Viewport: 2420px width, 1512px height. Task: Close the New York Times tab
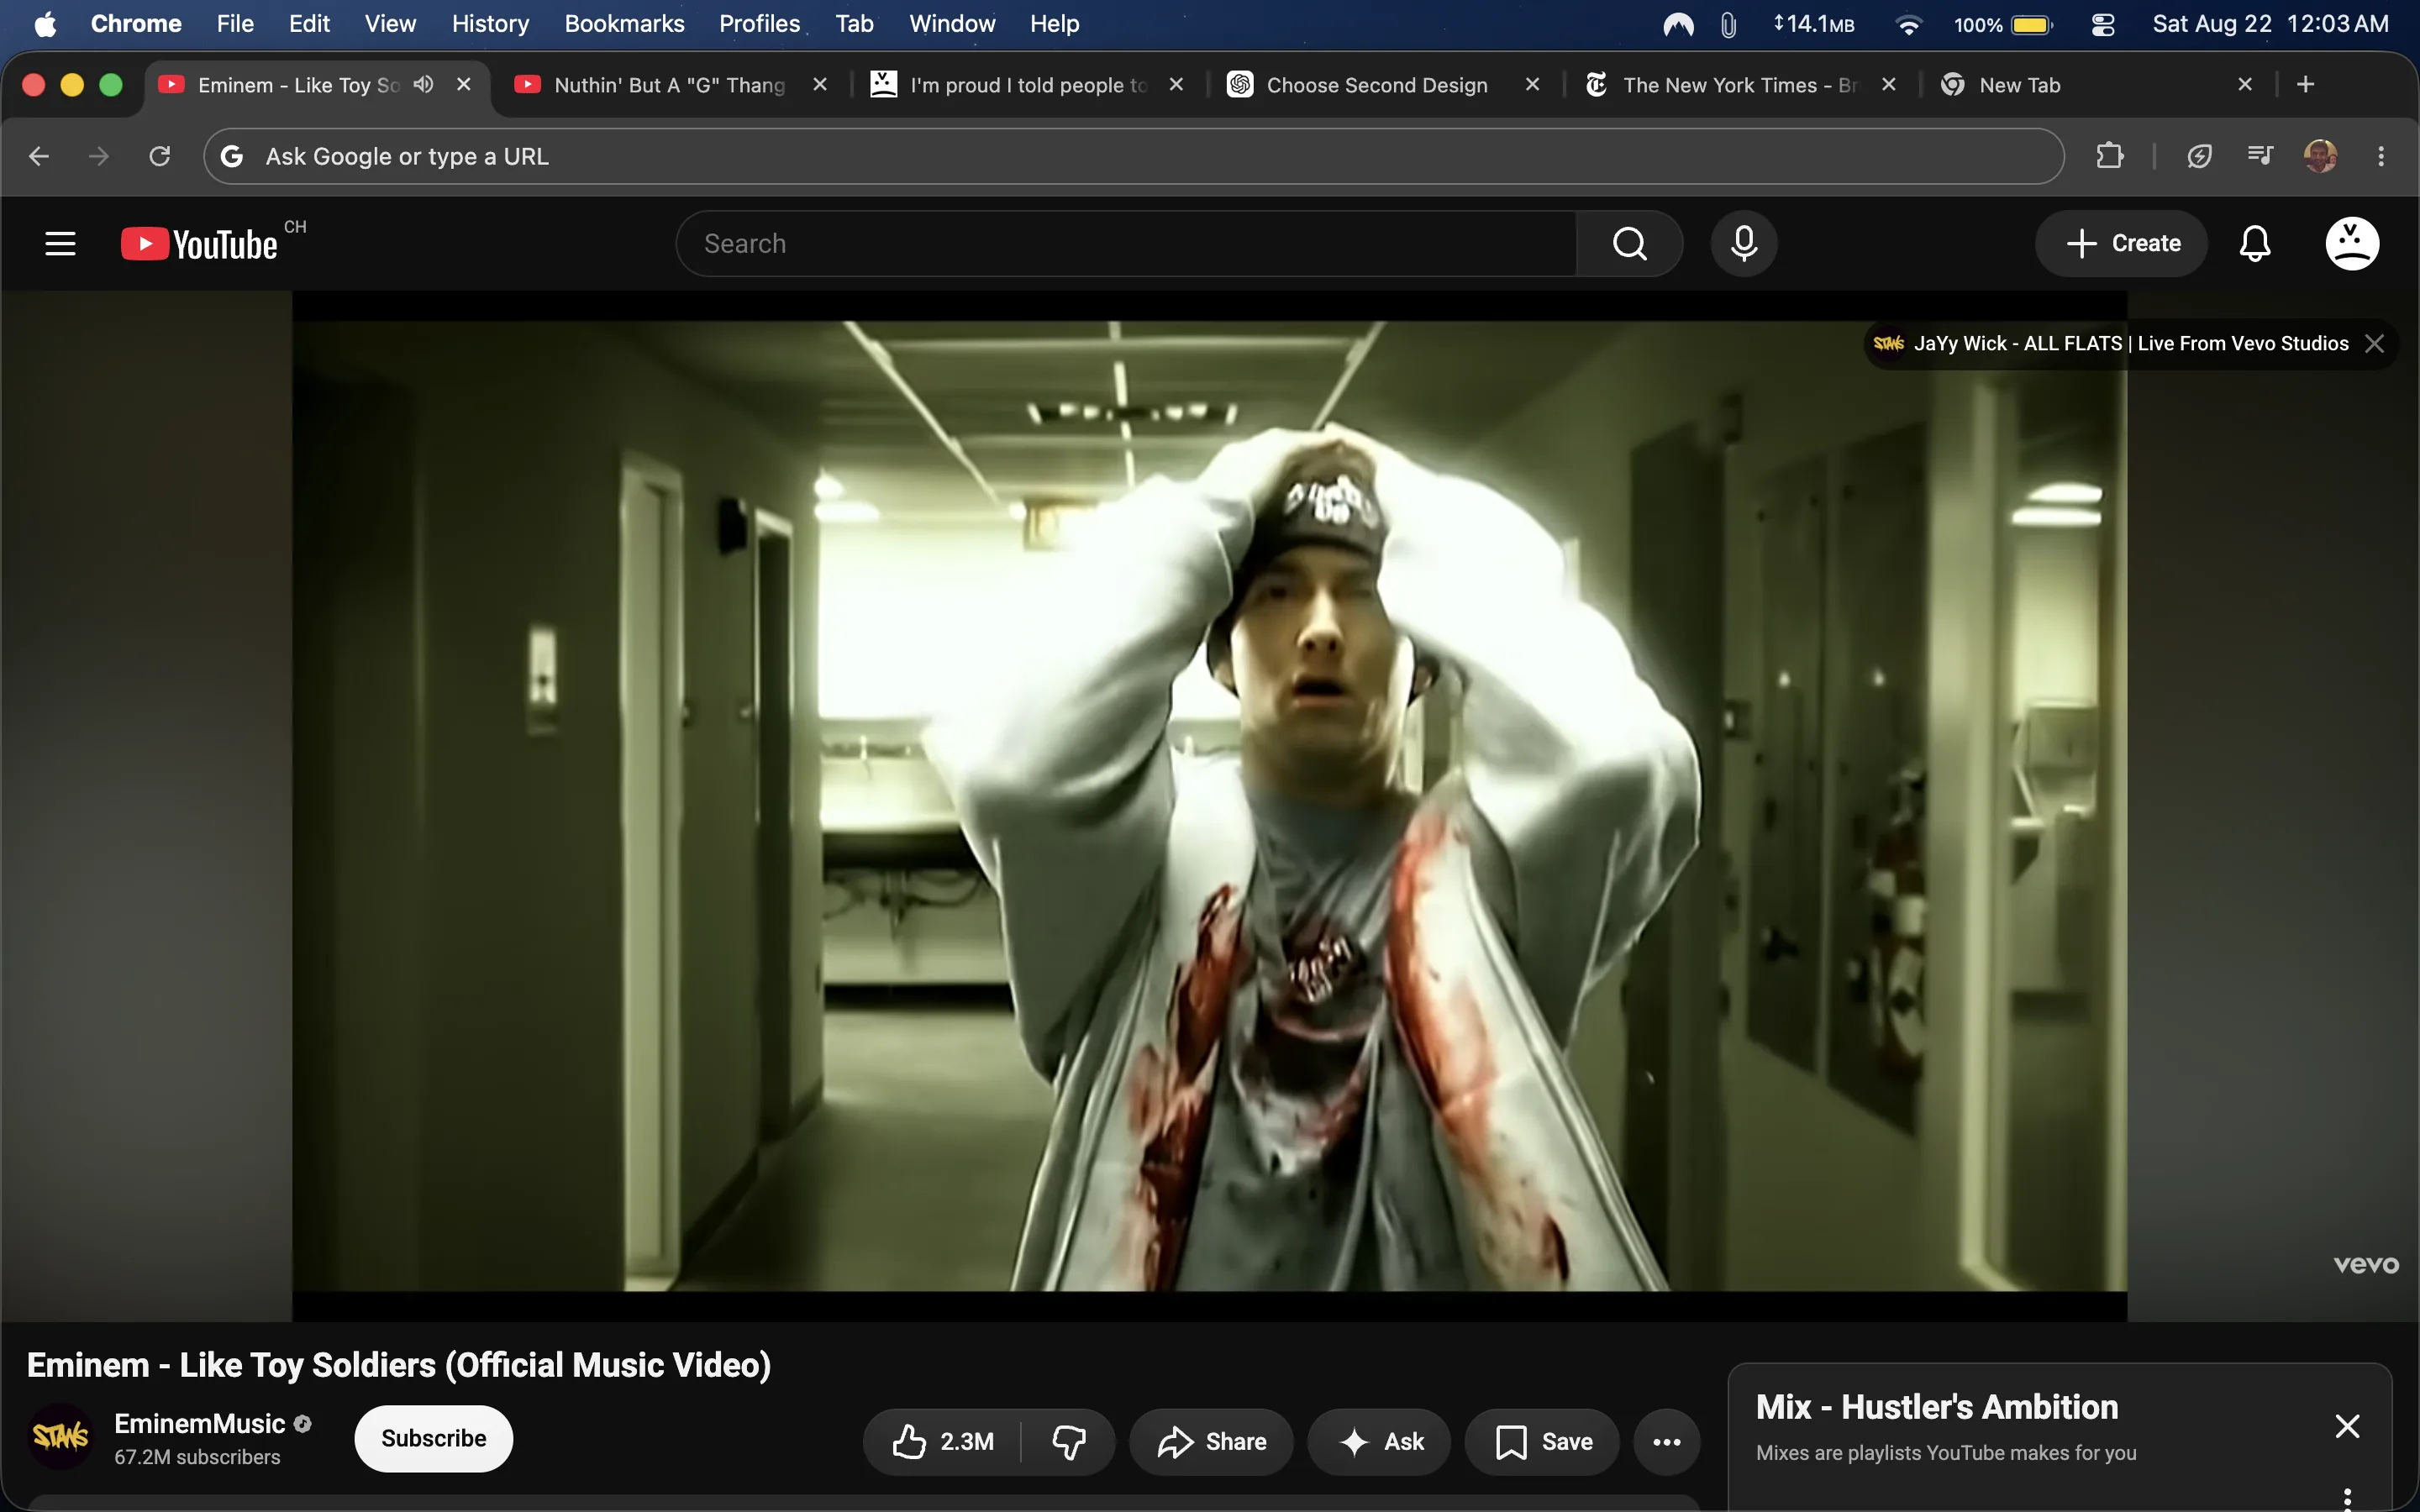1889,85
